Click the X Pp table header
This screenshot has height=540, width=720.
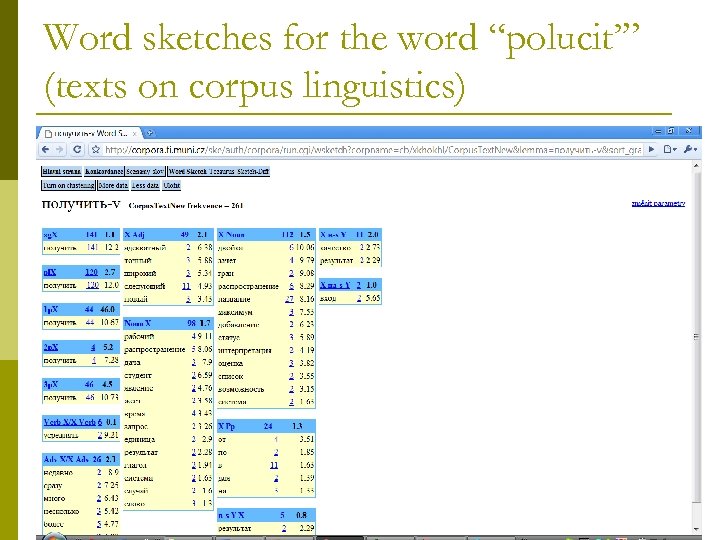pyautogui.click(x=266, y=426)
